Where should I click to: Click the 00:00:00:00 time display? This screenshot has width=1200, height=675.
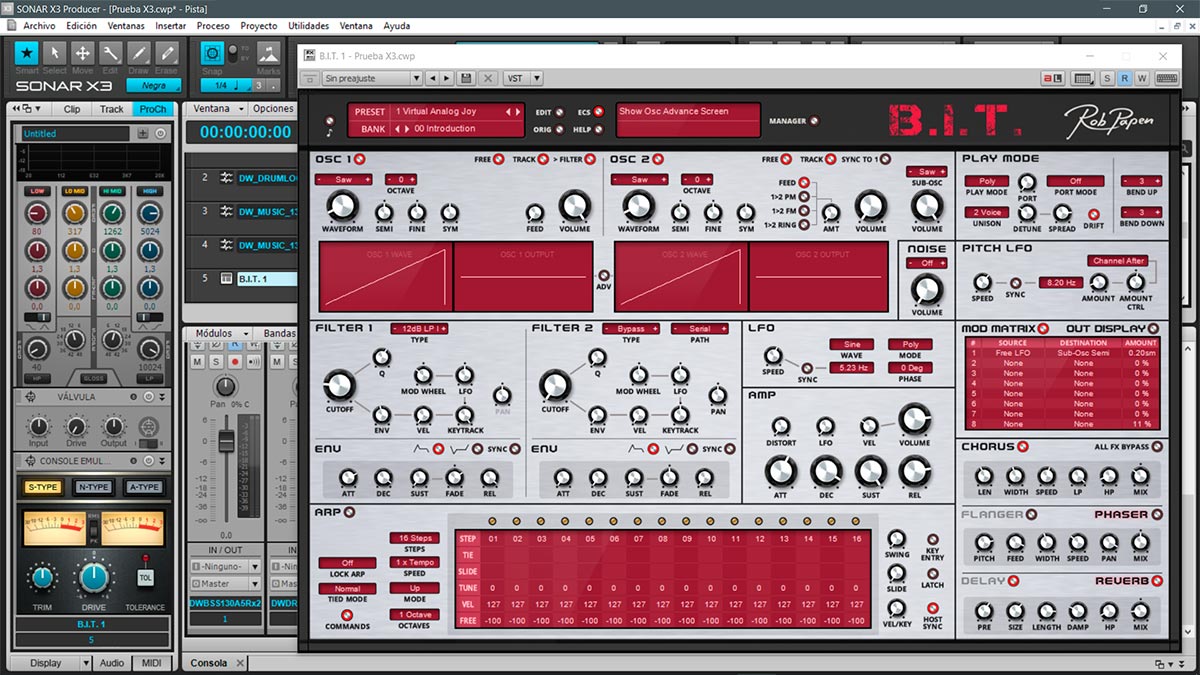point(245,132)
